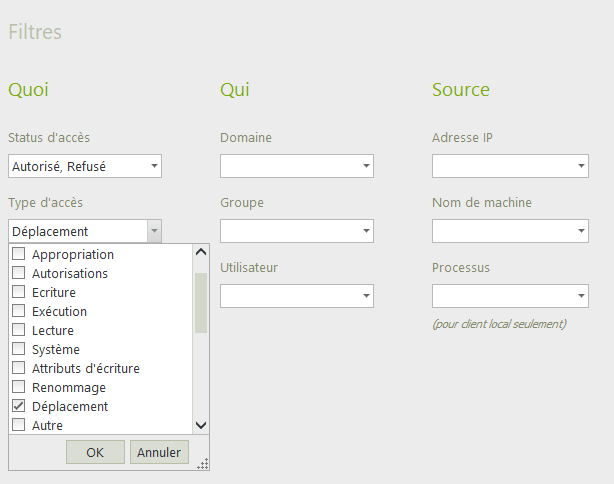The image size is (614, 484).
Task: Check the Renommage checkbox
Action: 18,387
